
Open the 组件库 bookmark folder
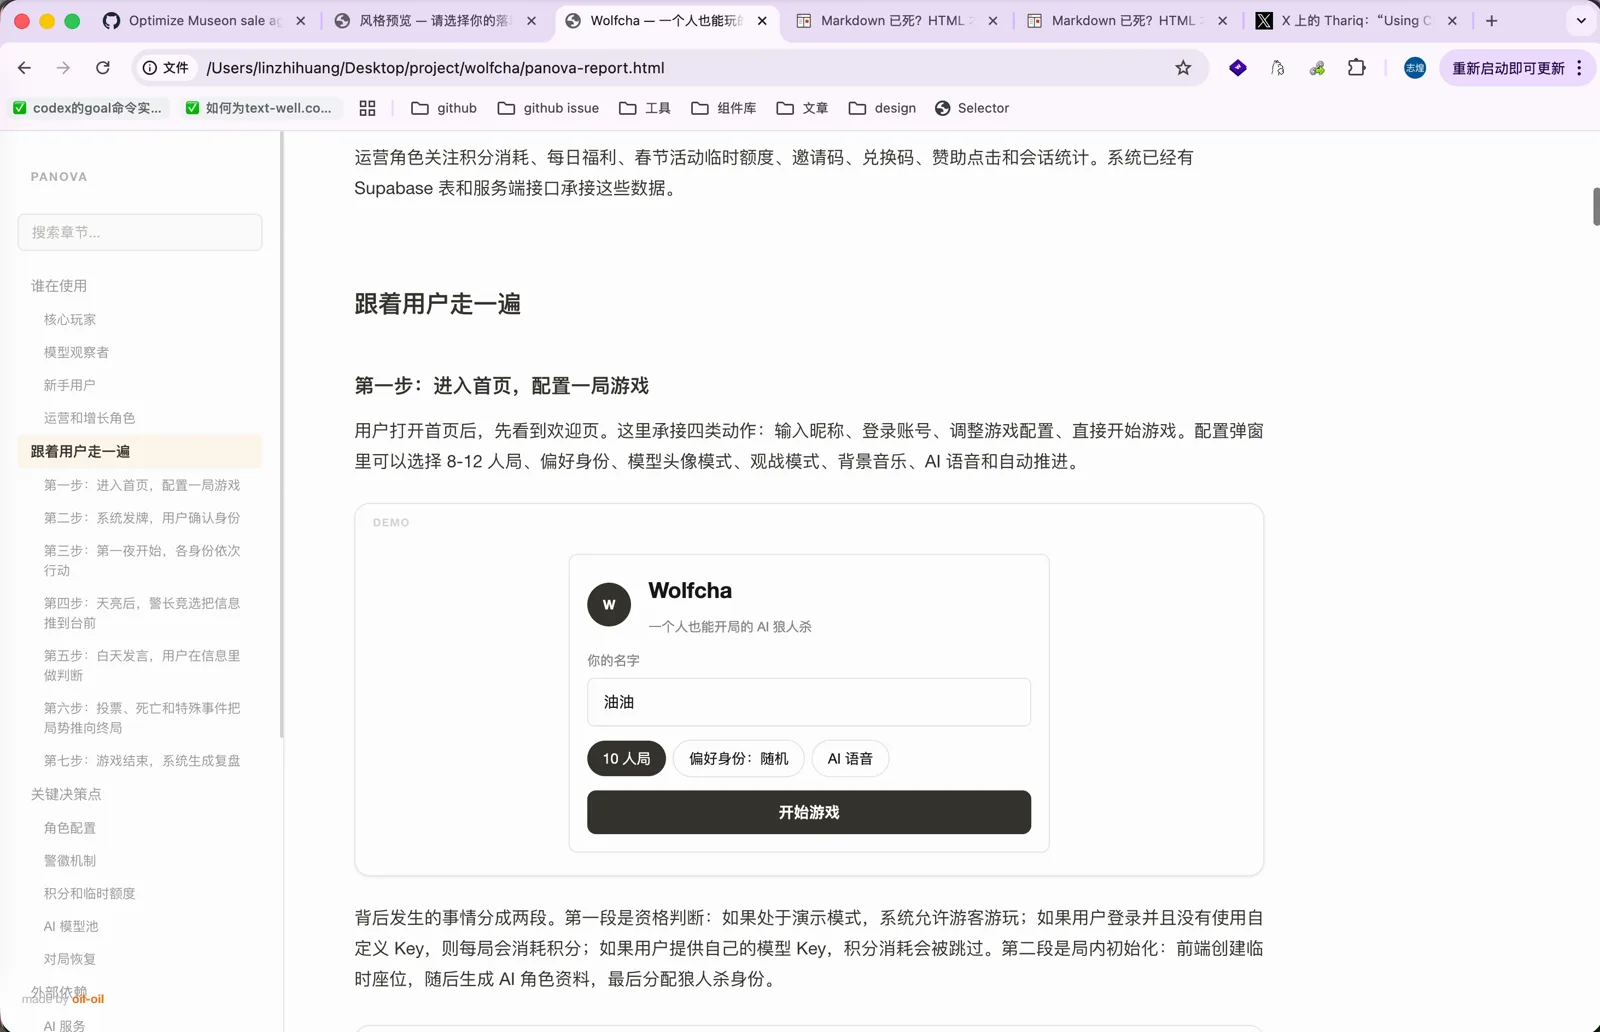point(724,108)
